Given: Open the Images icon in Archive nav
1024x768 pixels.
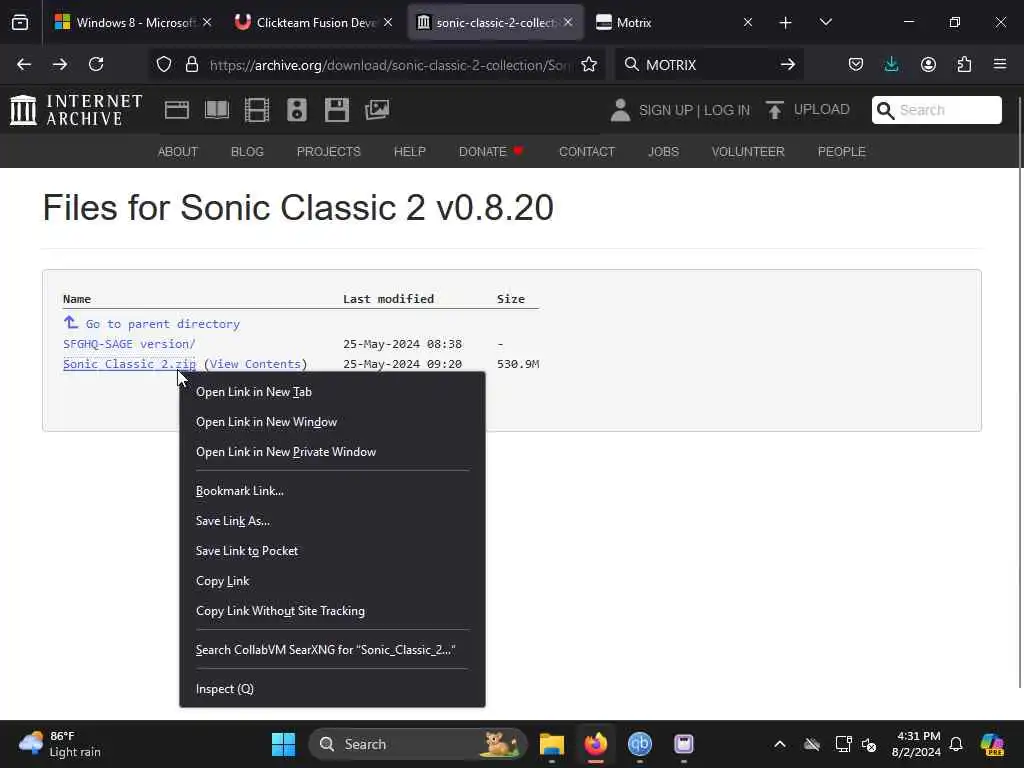Looking at the screenshot, I should [x=377, y=110].
